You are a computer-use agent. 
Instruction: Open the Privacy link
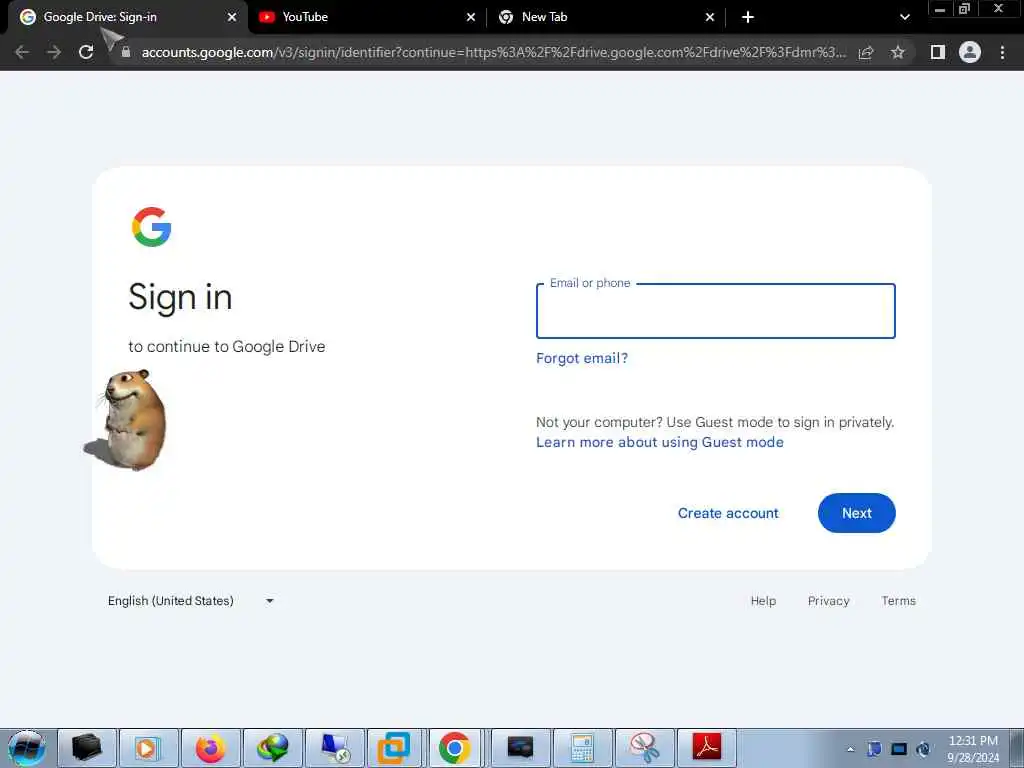pos(829,601)
